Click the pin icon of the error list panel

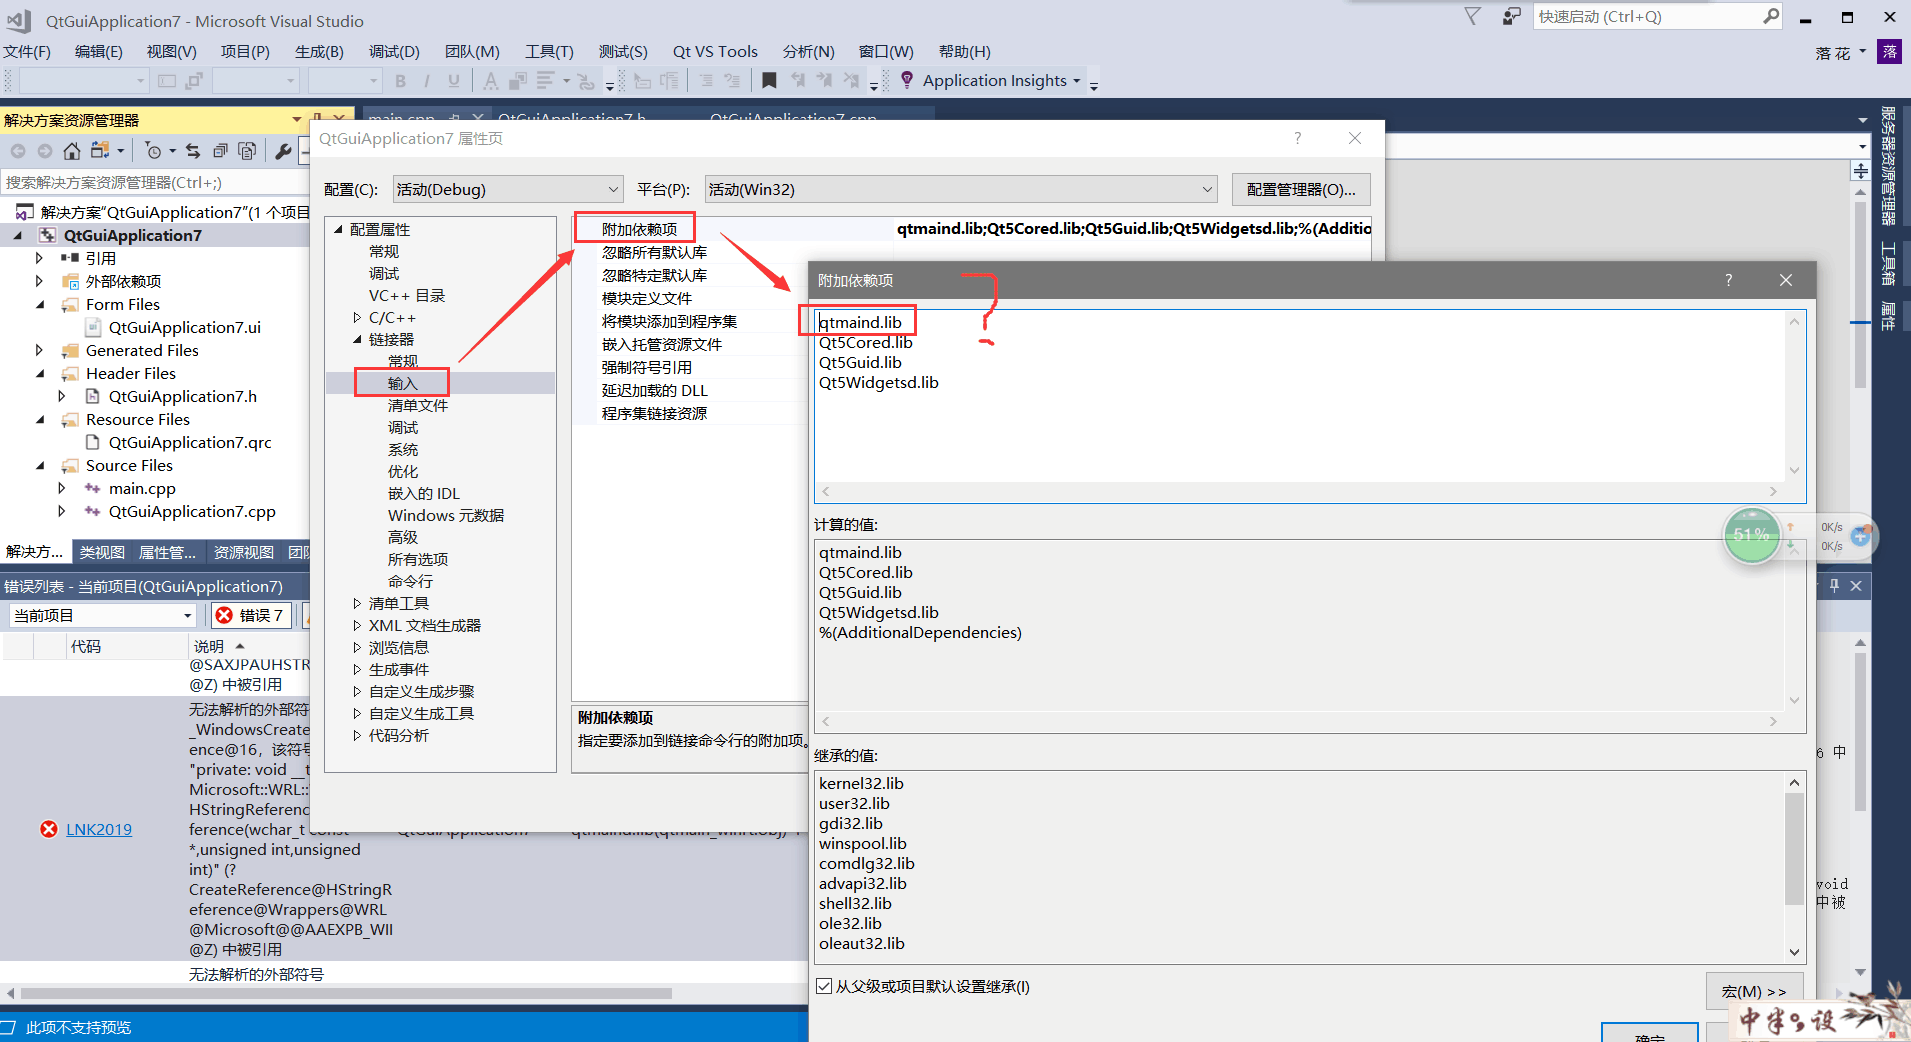1834,586
